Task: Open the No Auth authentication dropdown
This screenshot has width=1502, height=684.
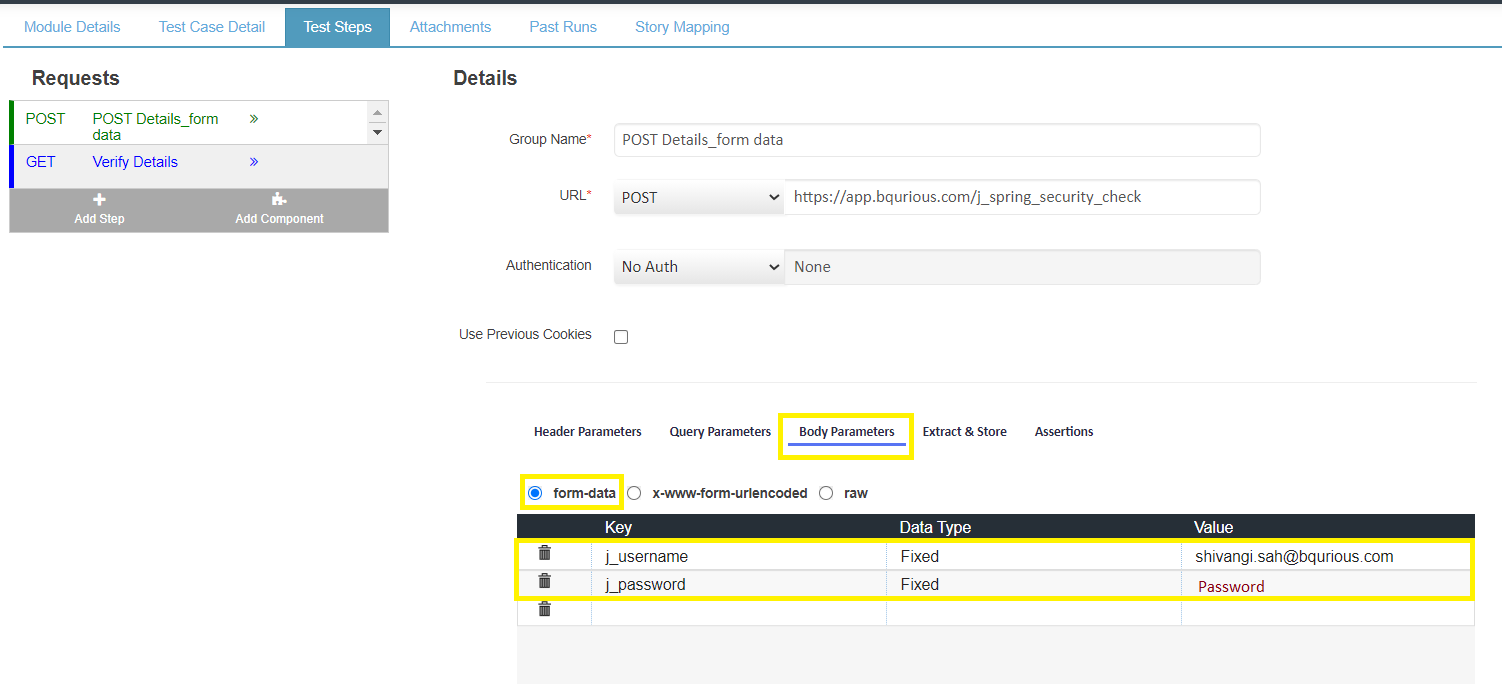Action: click(x=699, y=267)
